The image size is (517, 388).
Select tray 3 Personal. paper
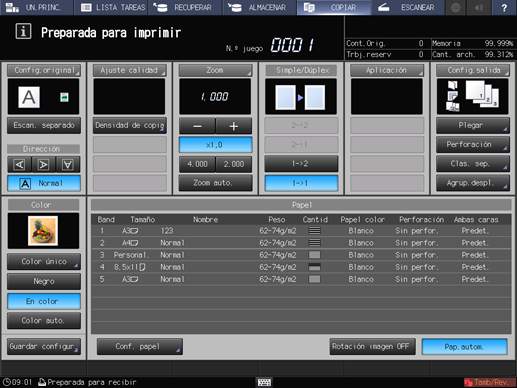301,255
